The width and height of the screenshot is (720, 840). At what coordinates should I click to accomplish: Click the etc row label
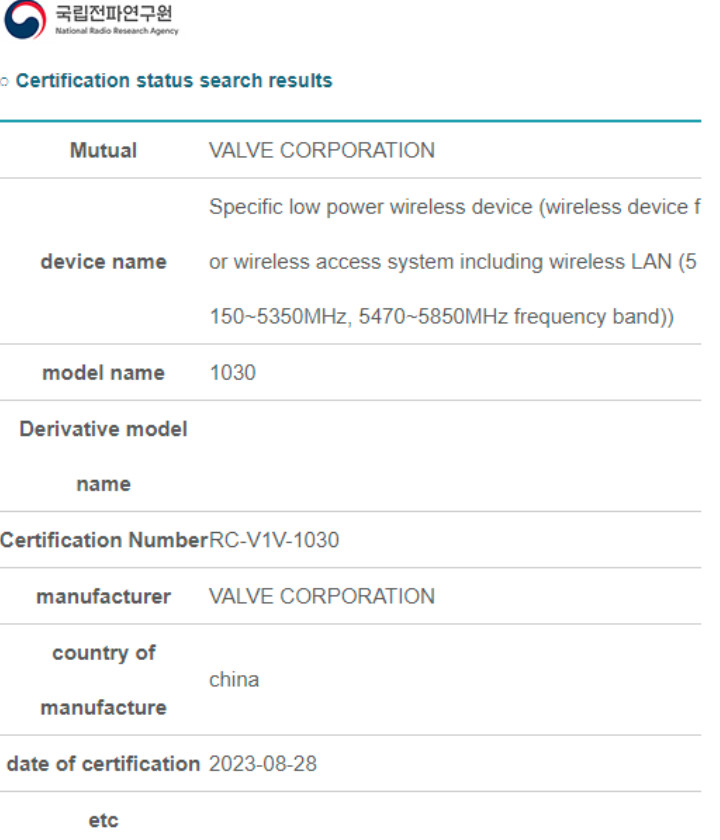pyautogui.click(x=103, y=820)
